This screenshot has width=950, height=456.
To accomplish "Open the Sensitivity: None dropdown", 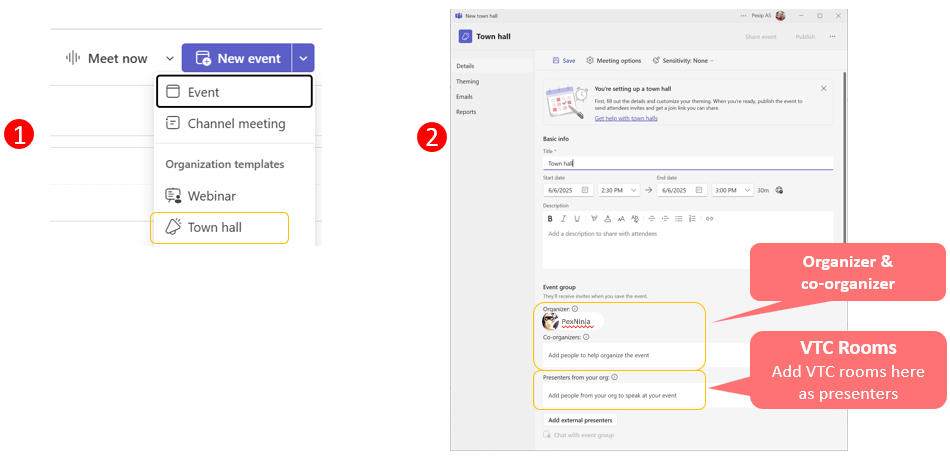I will click(682, 60).
